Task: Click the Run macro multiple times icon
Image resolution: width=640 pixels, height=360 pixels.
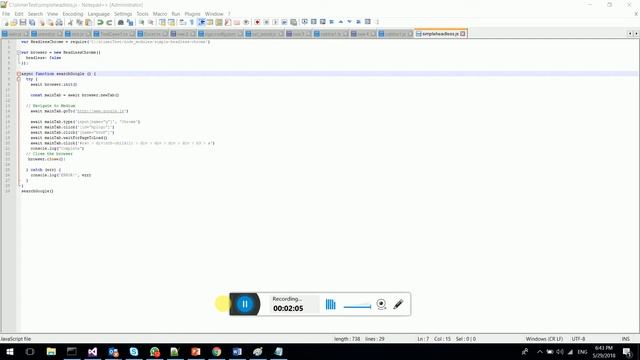Action: point(284,22)
